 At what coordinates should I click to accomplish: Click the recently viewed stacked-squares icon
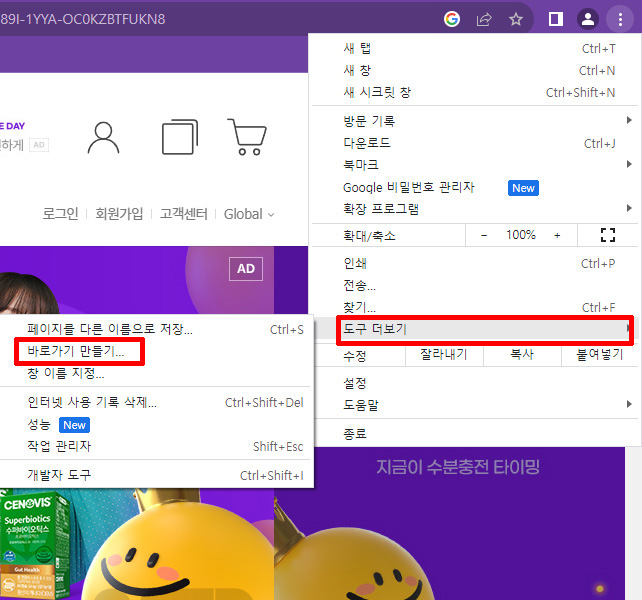180,137
